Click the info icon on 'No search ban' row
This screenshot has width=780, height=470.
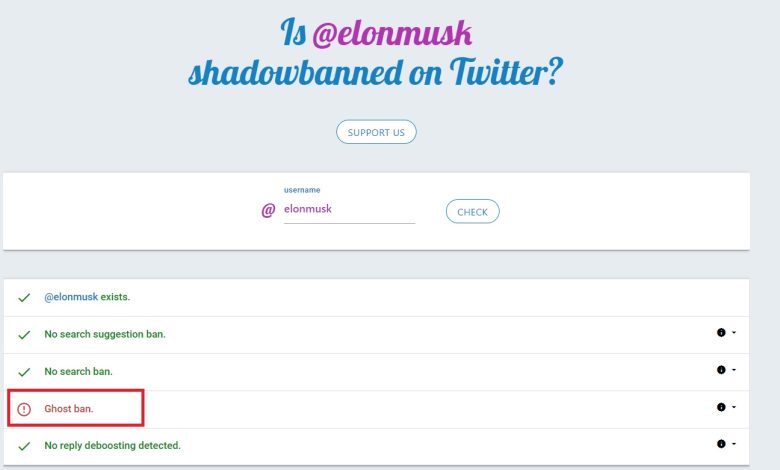(721, 370)
